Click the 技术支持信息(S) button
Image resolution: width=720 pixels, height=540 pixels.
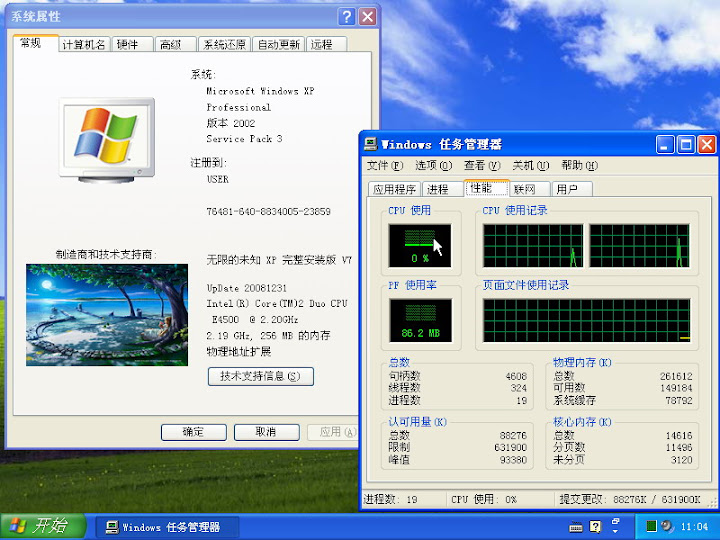(x=260, y=377)
